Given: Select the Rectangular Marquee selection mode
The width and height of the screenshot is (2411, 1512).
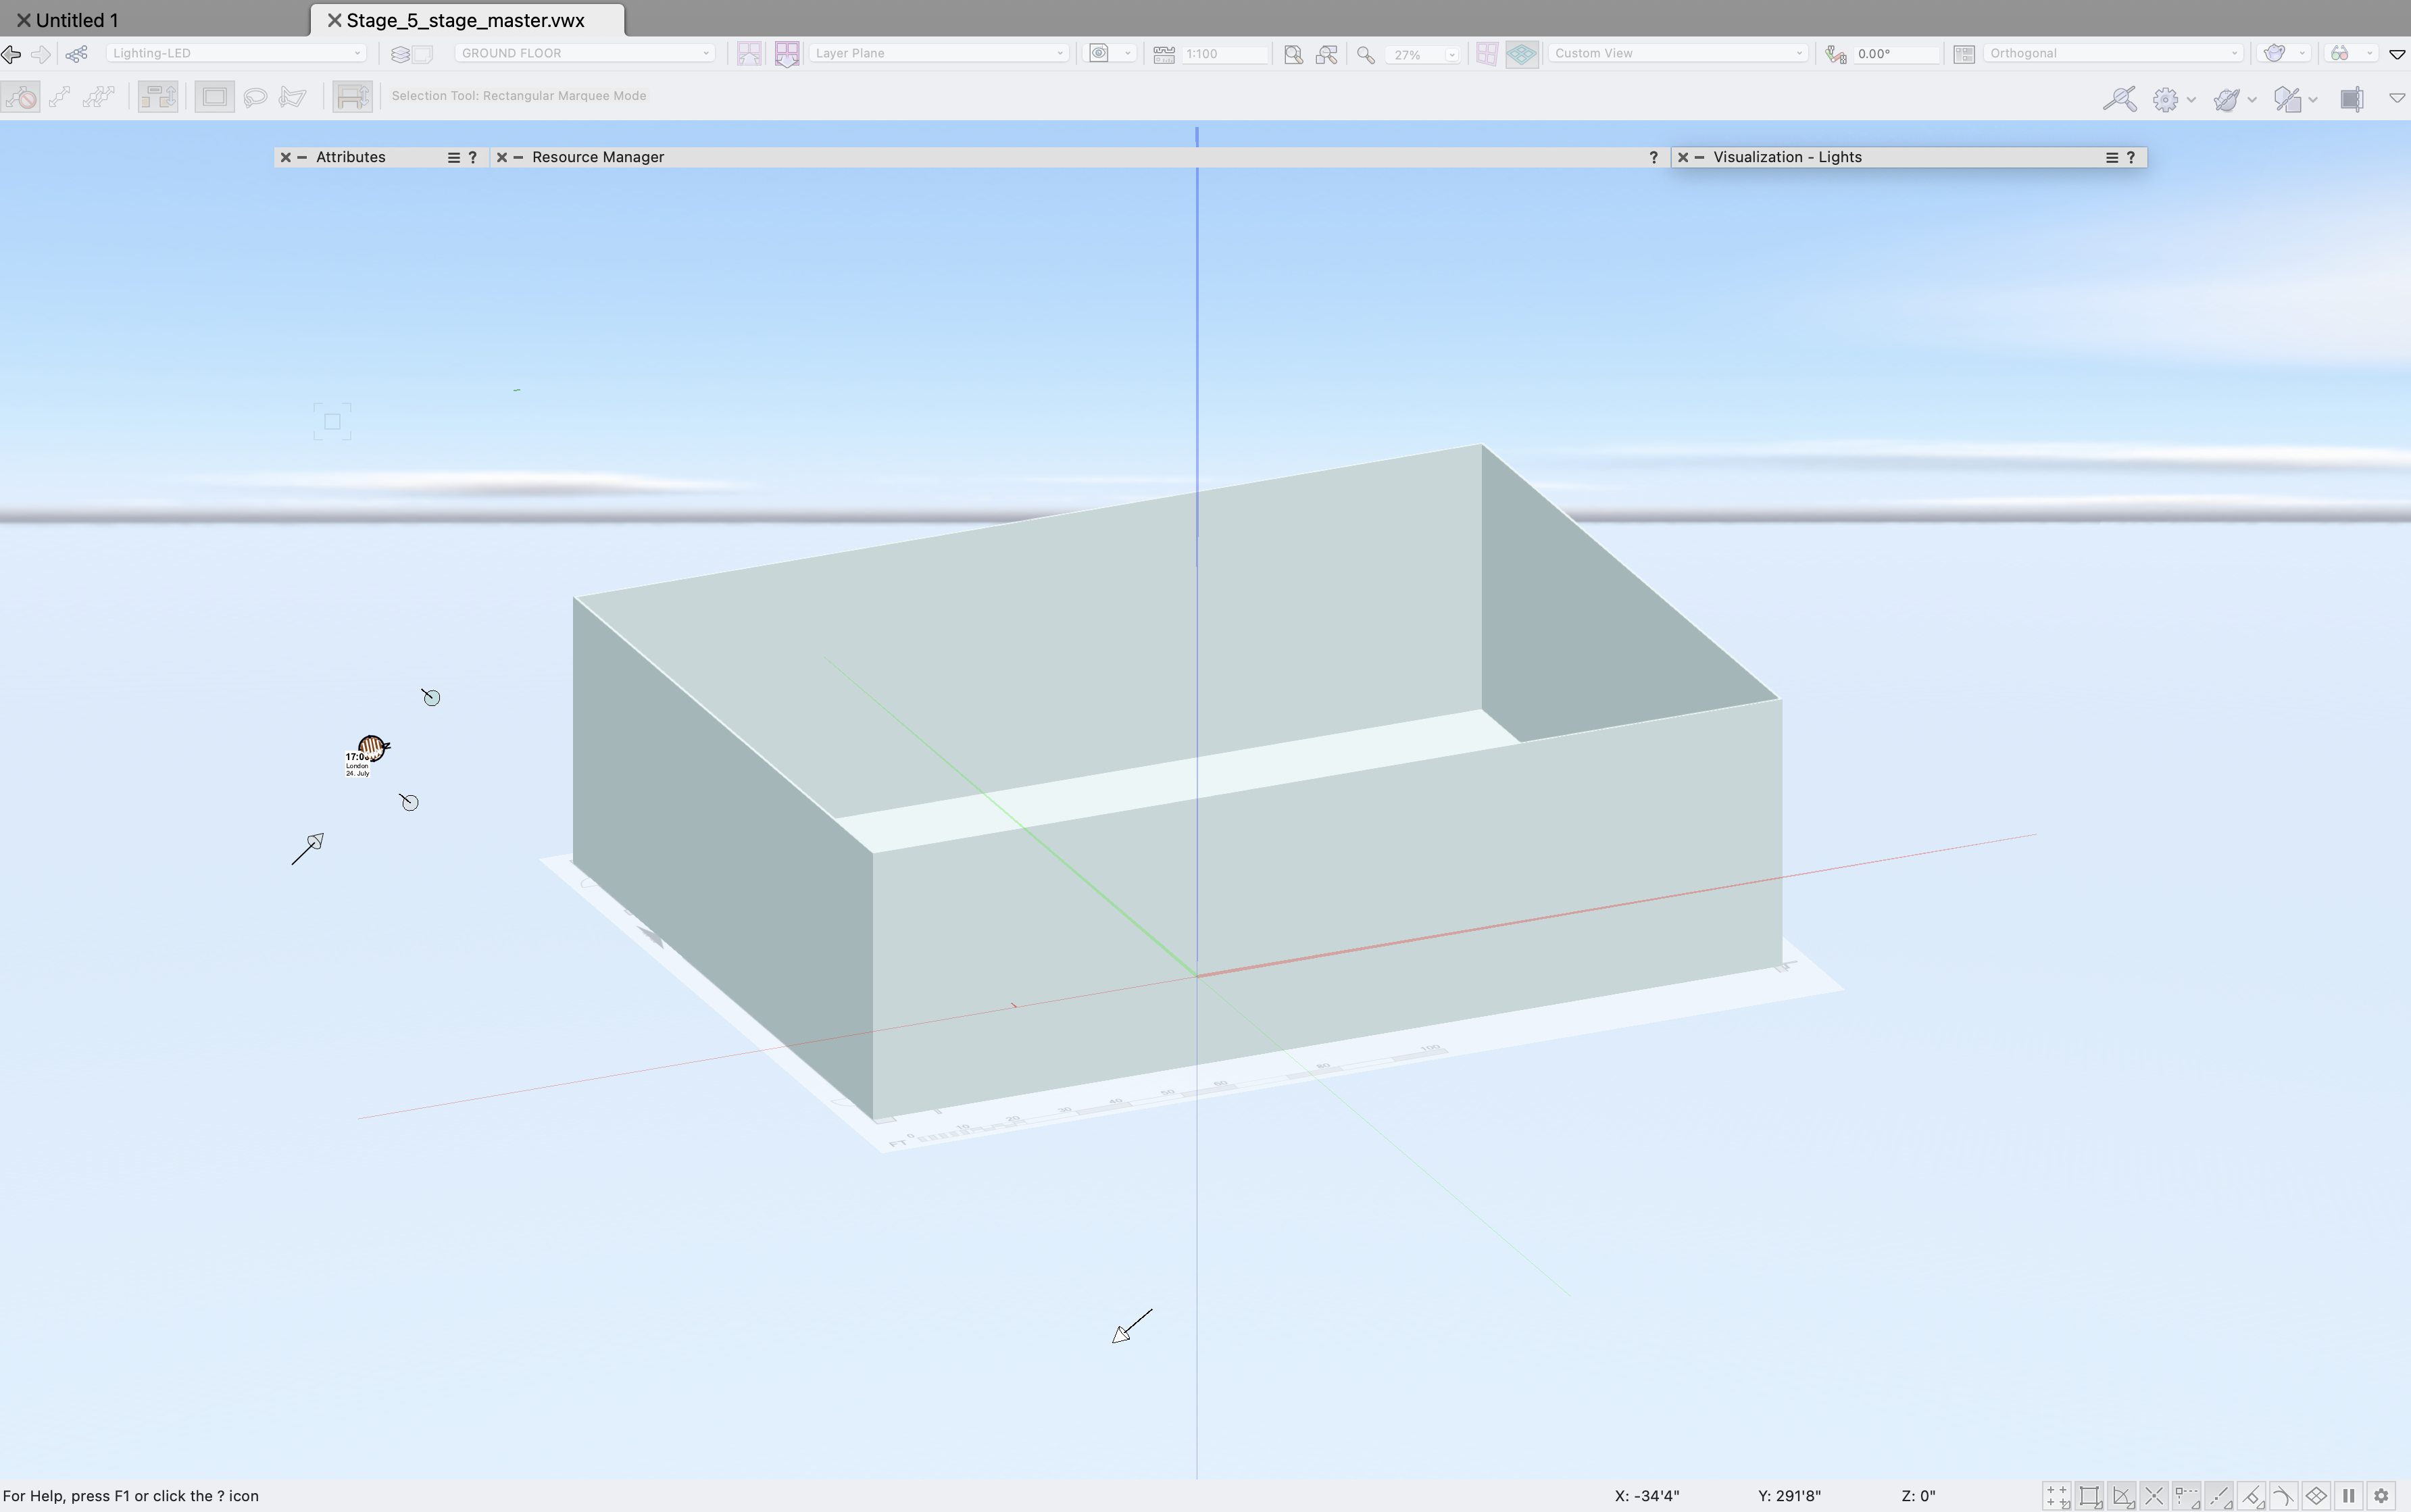Looking at the screenshot, I should pos(214,96).
